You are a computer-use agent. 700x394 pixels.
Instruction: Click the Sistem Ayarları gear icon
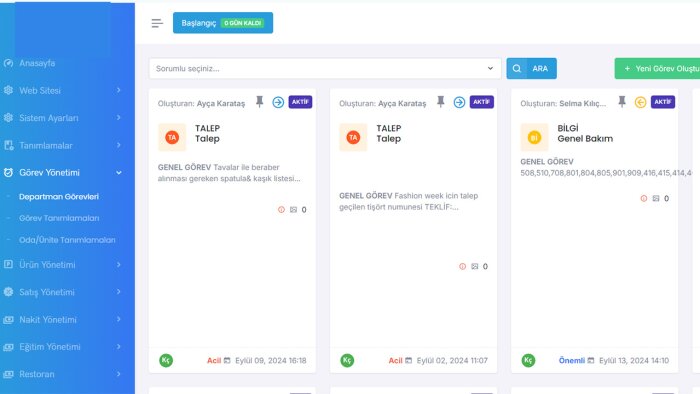coord(8,118)
